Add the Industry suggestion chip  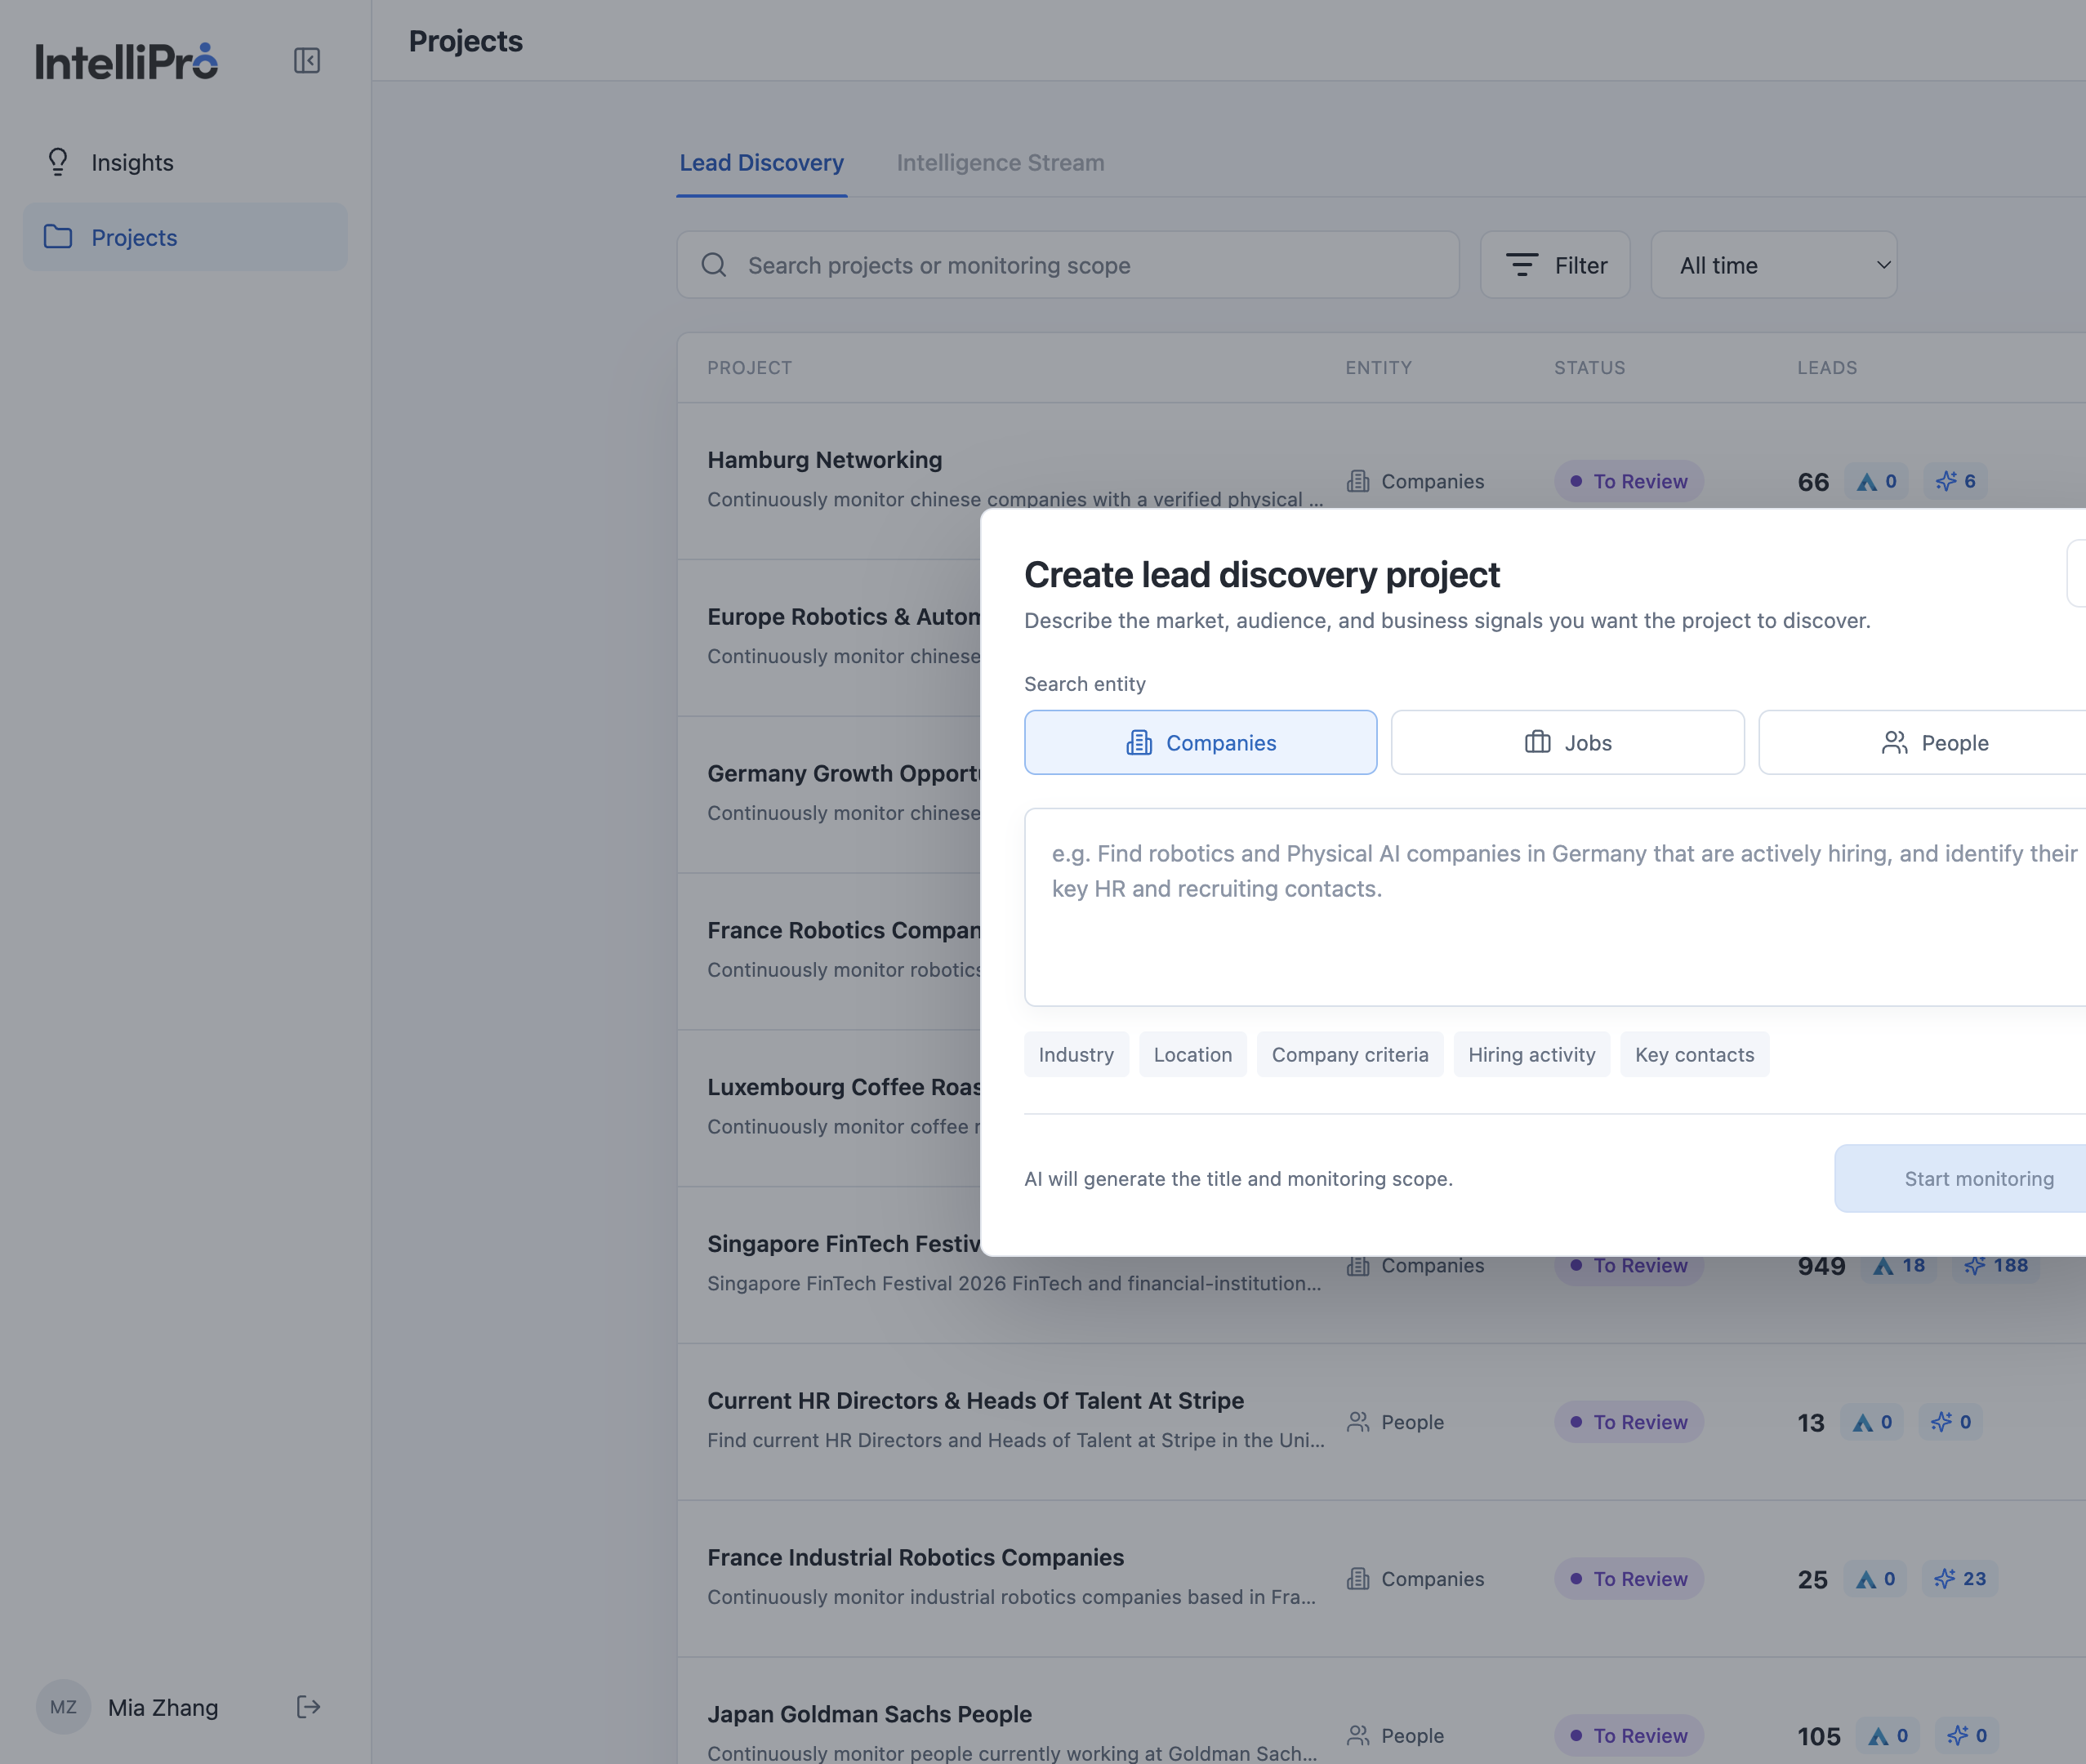[x=1076, y=1055]
